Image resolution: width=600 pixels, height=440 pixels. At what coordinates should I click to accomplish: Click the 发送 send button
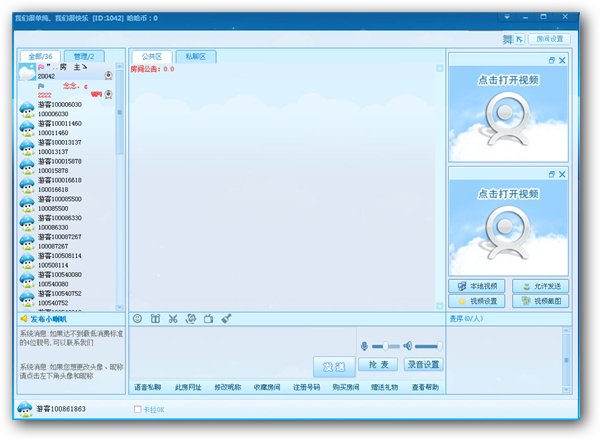pos(334,367)
